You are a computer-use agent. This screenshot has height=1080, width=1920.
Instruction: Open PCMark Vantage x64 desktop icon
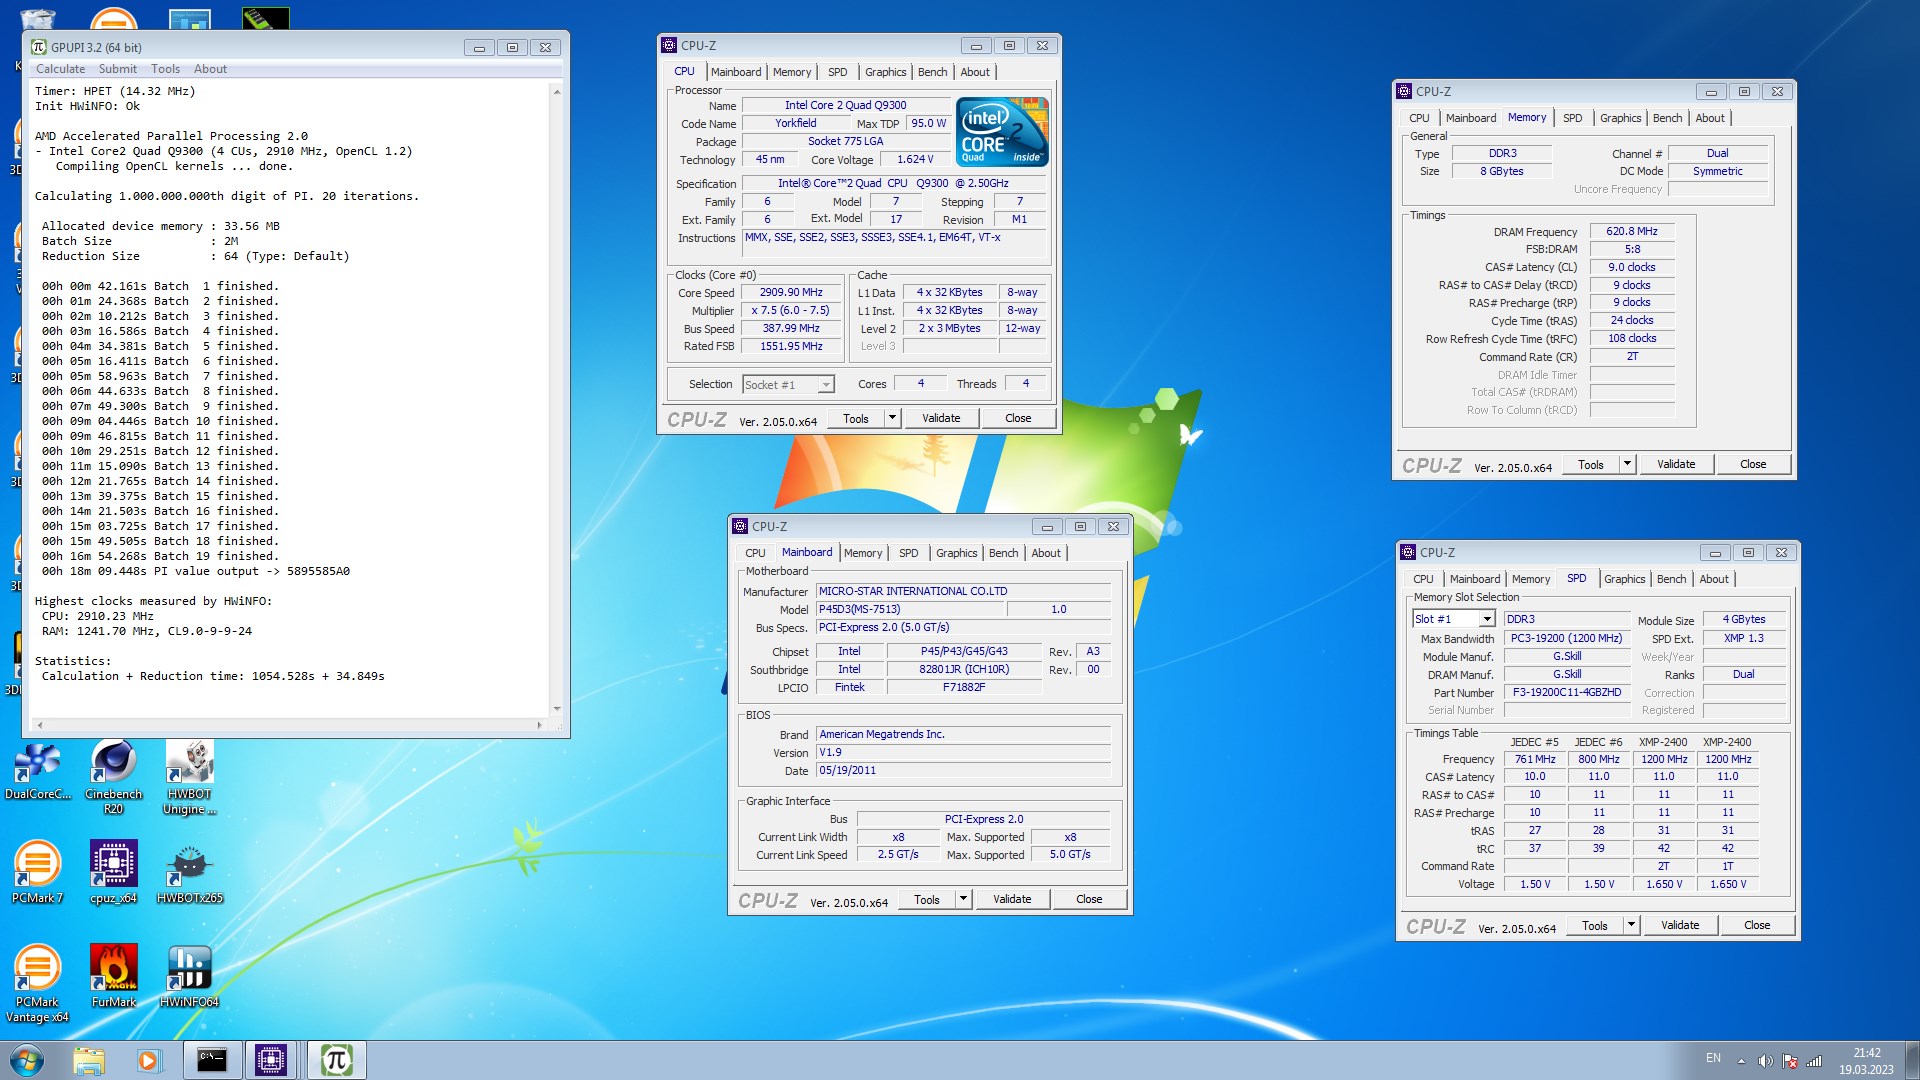[x=37, y=983]
